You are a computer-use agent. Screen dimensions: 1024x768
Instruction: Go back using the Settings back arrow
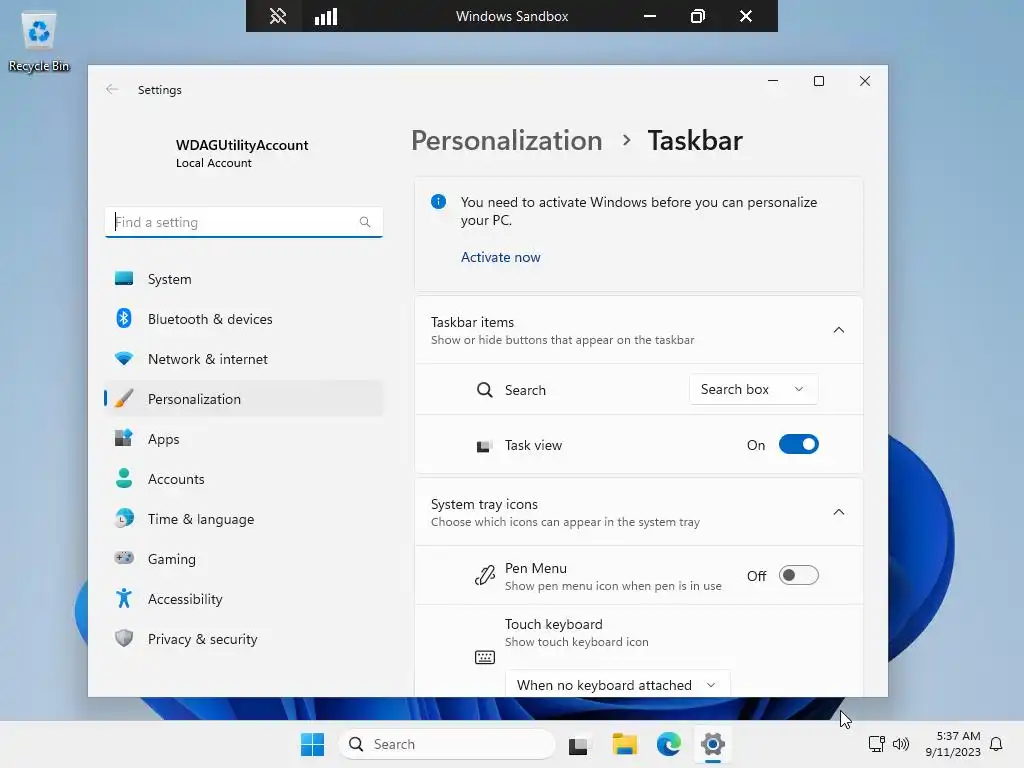112,89
